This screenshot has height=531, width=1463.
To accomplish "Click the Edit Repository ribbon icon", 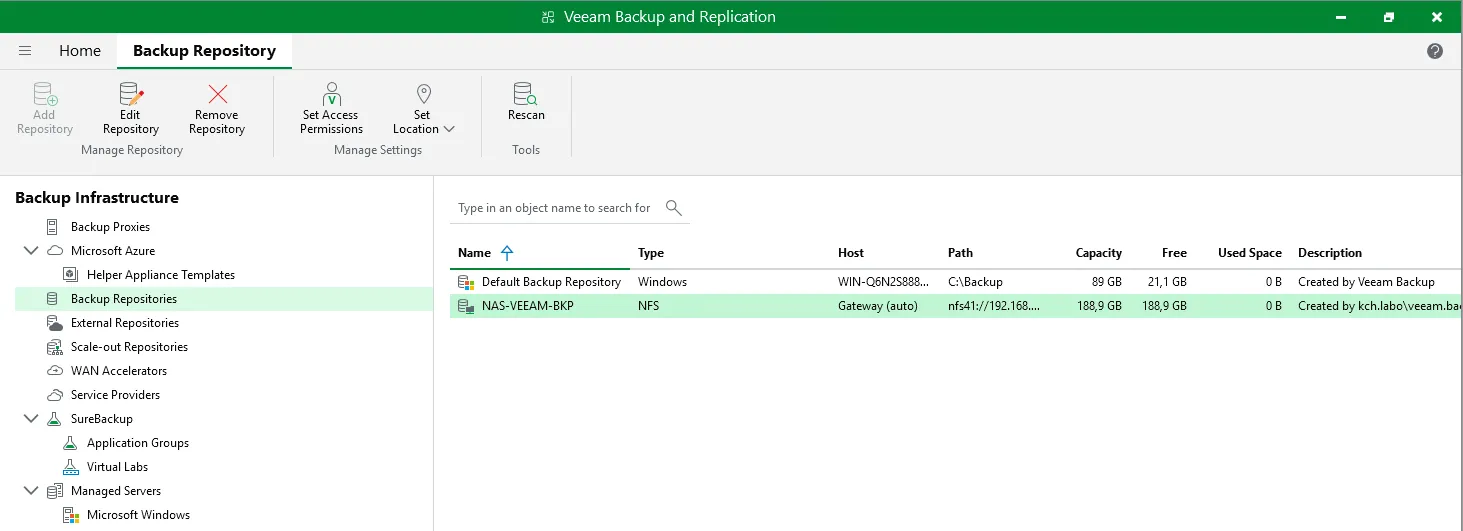I will click(x=130, y=96).
